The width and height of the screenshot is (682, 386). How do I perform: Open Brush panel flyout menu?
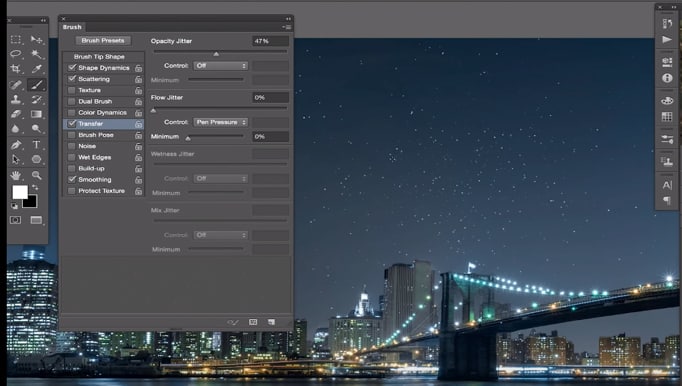(287, 27)
